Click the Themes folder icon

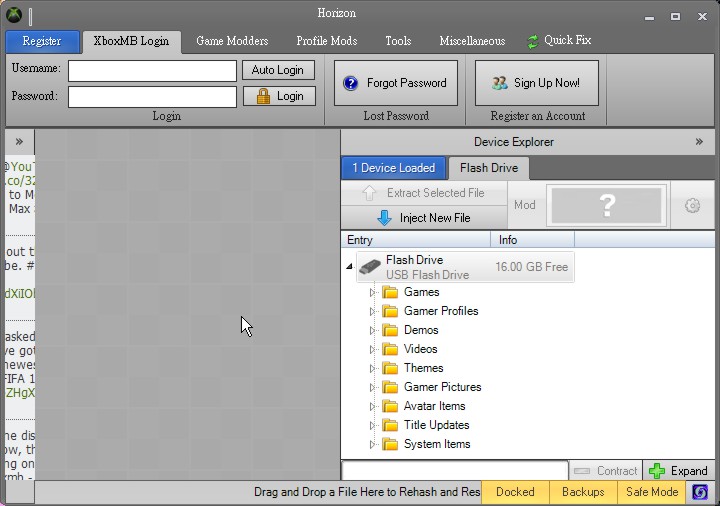click(390, 368)
